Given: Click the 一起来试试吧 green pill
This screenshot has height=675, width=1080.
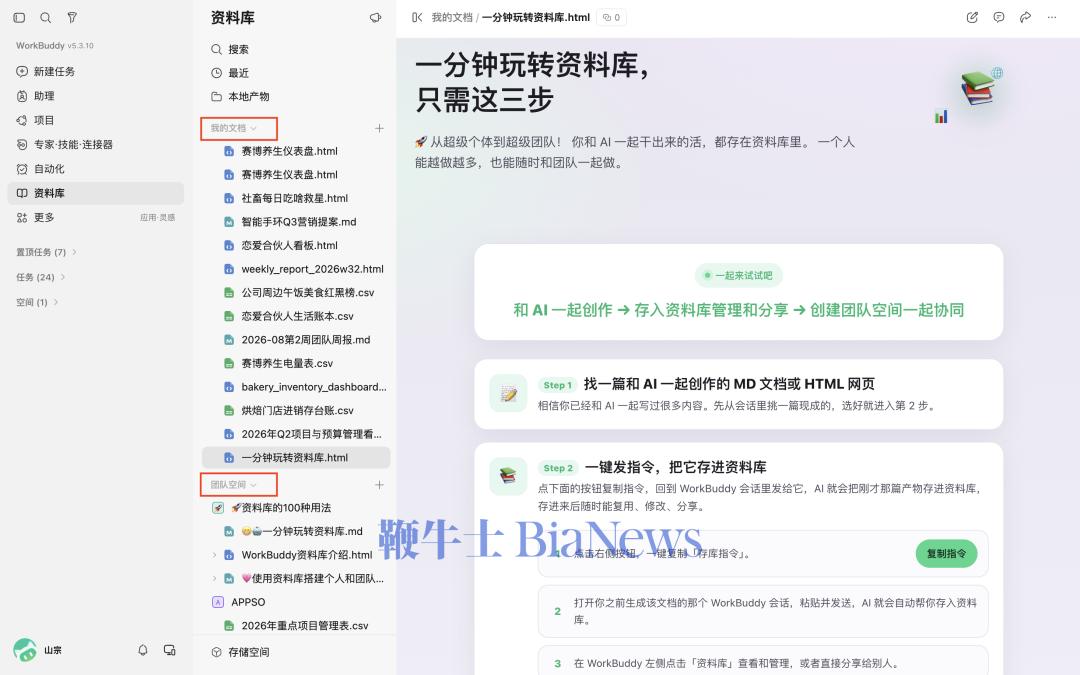Looking at the screenshot, I should pos(738,276).
